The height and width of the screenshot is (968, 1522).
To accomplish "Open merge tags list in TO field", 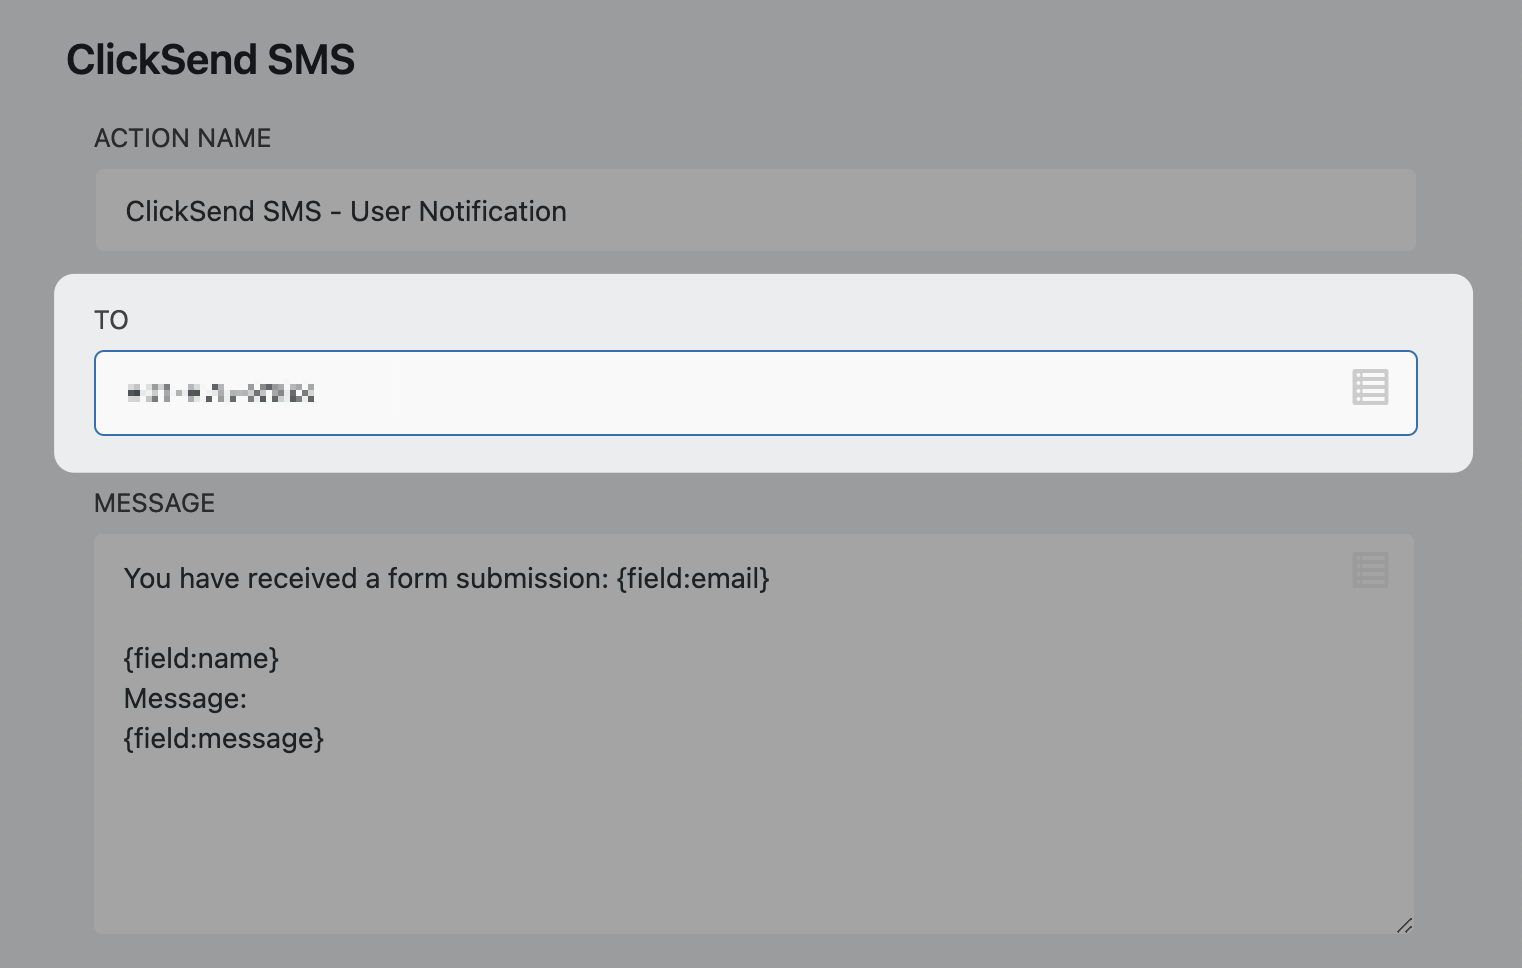I will [1369, 387].
